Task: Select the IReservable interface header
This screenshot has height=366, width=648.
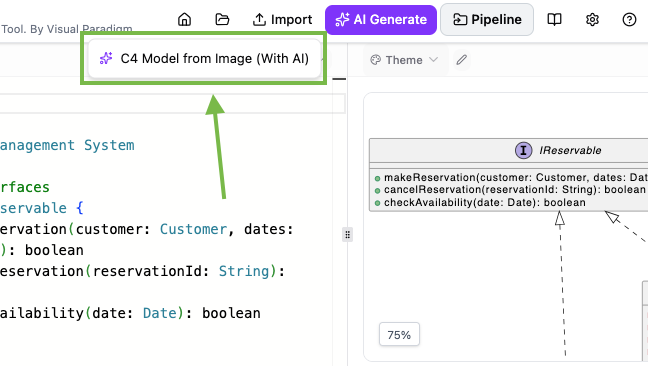Action: click(x=509, y=150)
